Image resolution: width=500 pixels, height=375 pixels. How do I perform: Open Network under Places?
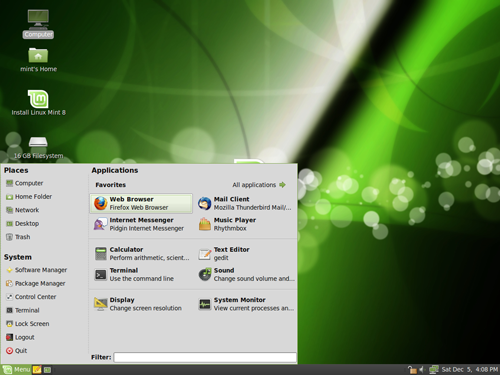point(23,210)
